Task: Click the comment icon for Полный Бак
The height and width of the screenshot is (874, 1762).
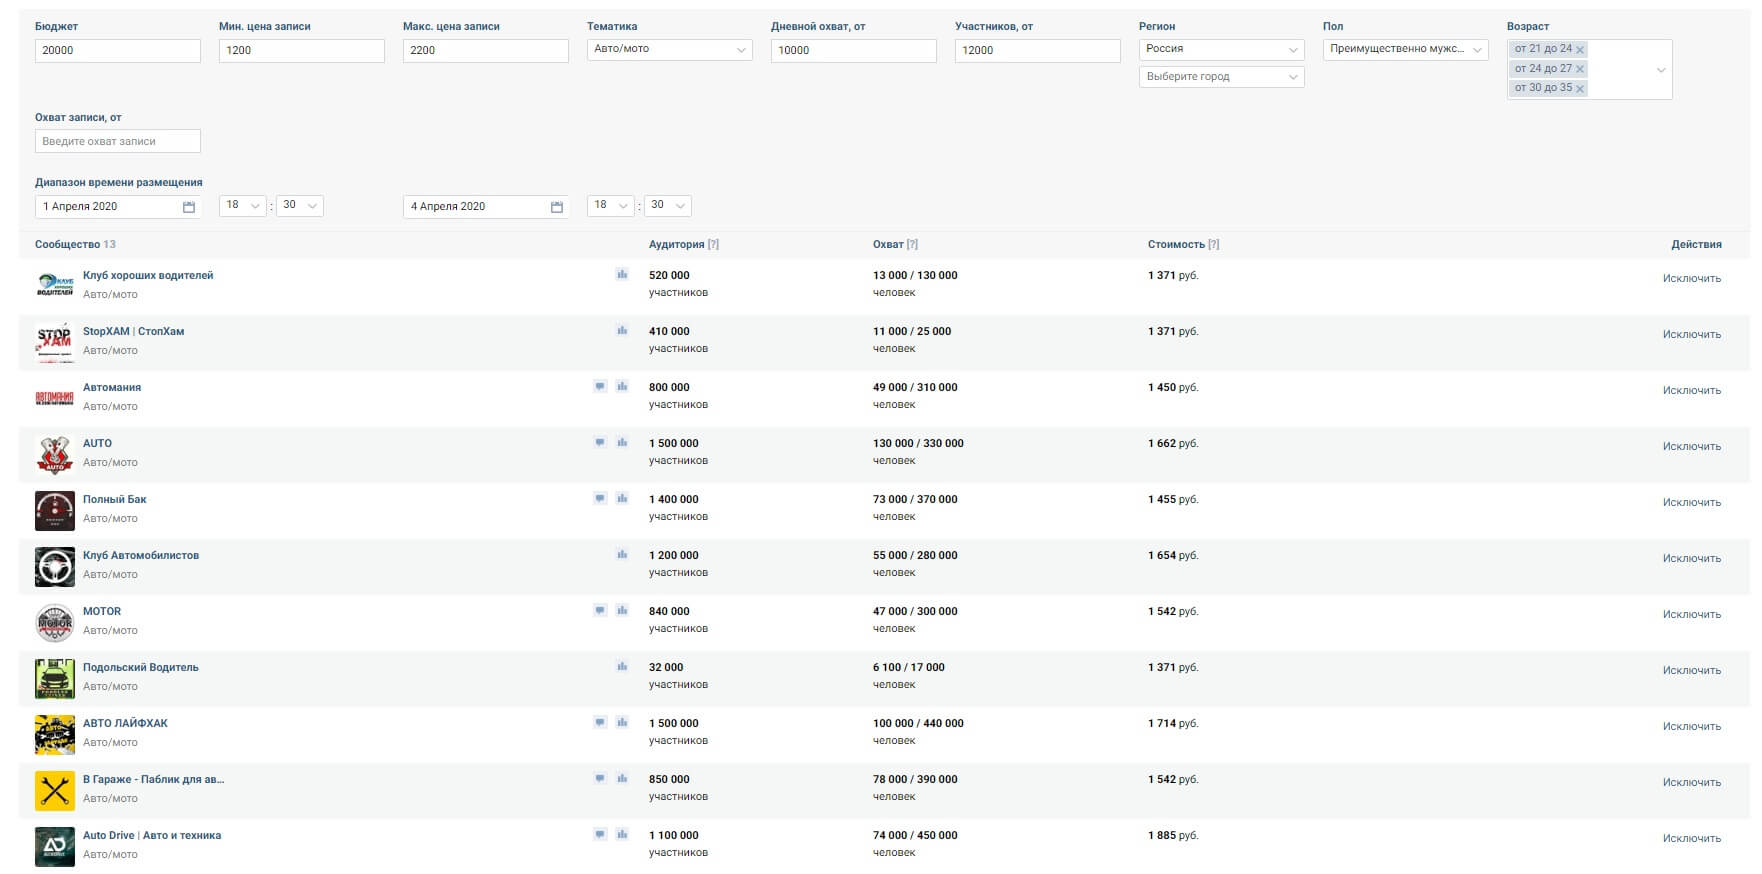Action: pyautogui.click(x=600, y=498)
